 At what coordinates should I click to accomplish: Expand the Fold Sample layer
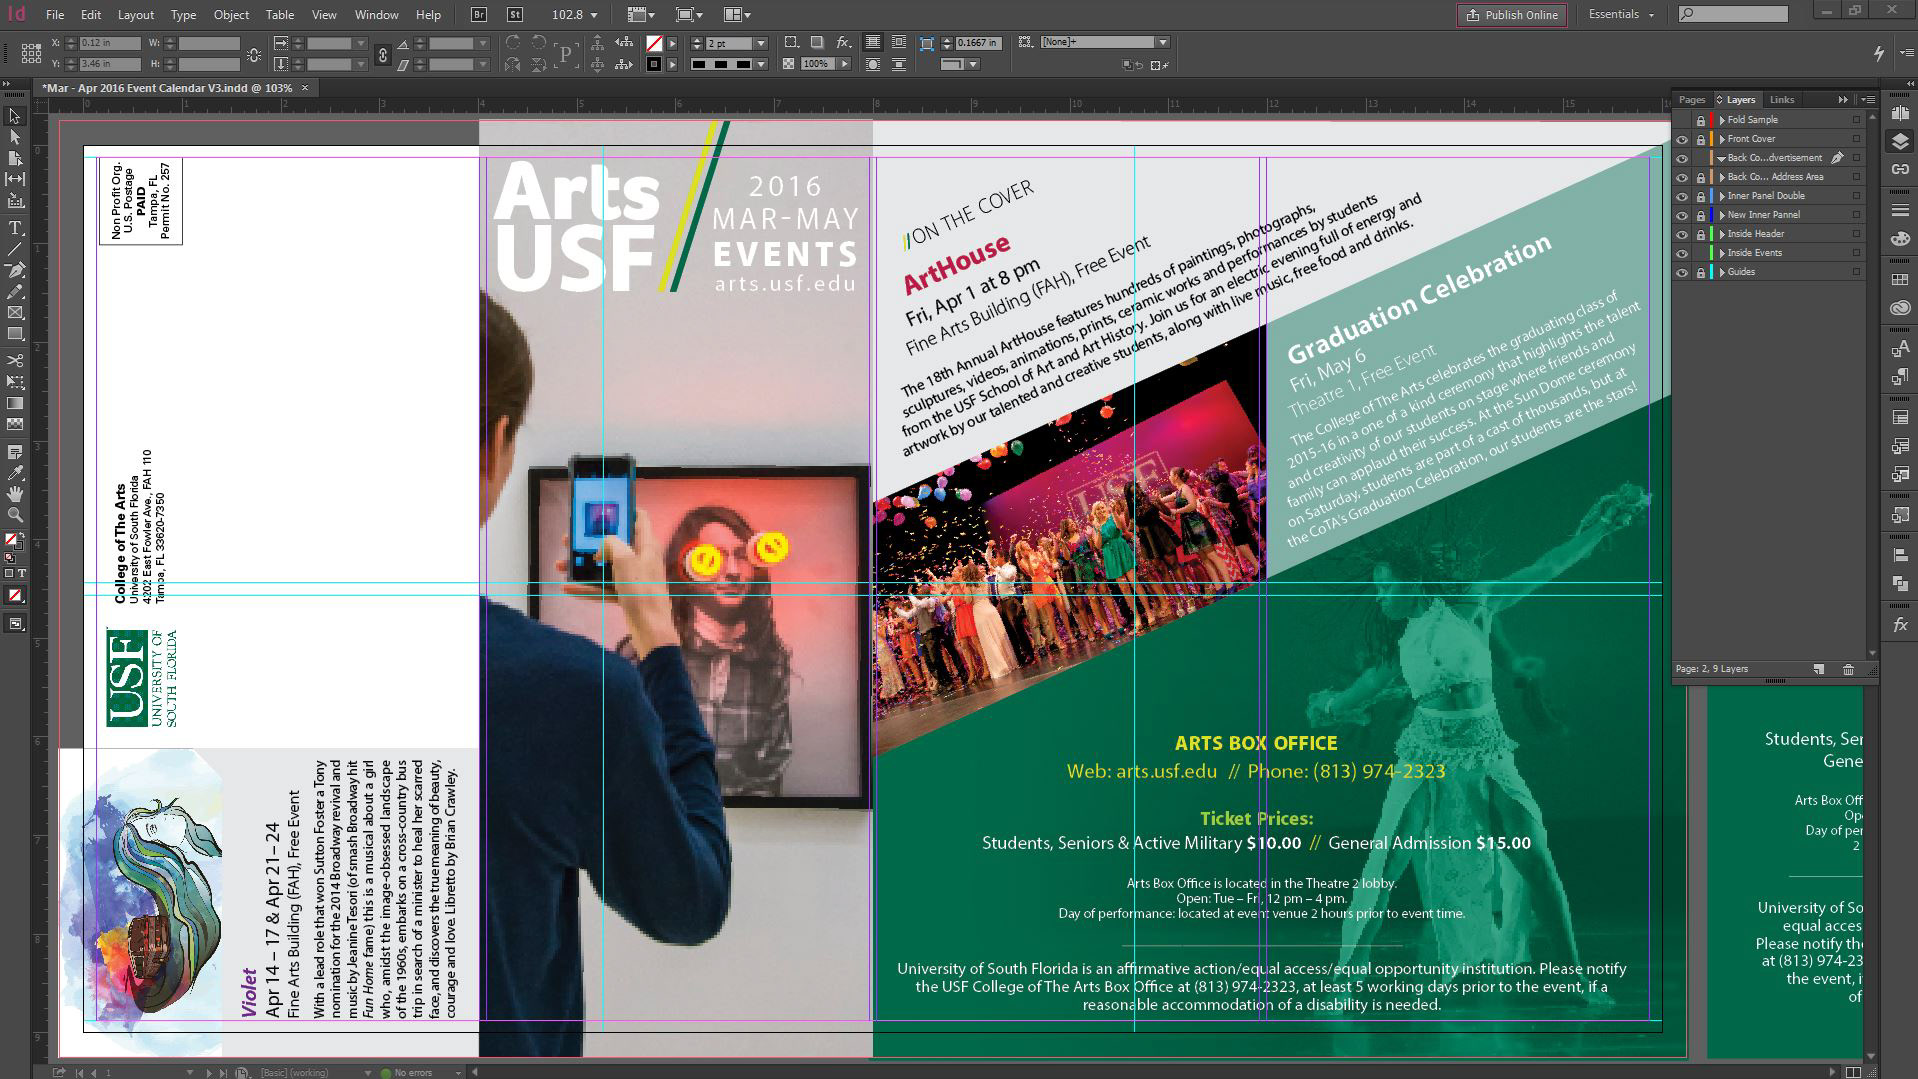click(x=1722, y=120)
